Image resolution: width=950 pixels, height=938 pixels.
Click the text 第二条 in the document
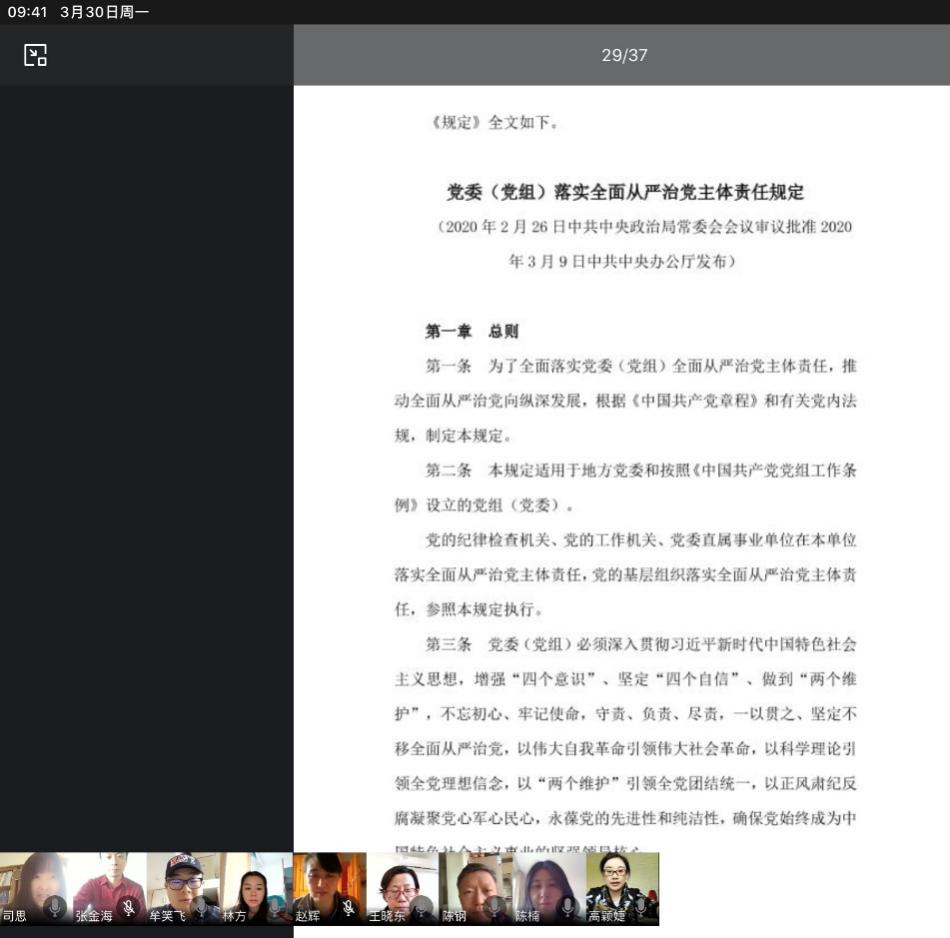tap(448, 470)
